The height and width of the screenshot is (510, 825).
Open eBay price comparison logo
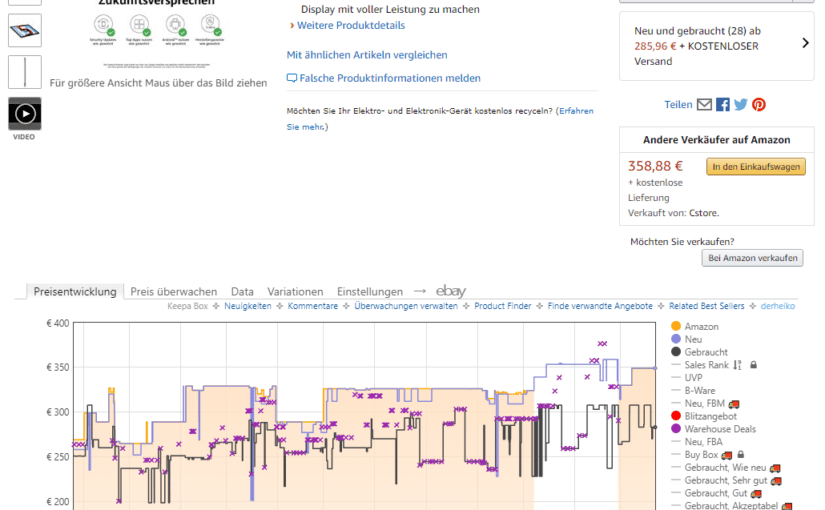tap(451, 291)
